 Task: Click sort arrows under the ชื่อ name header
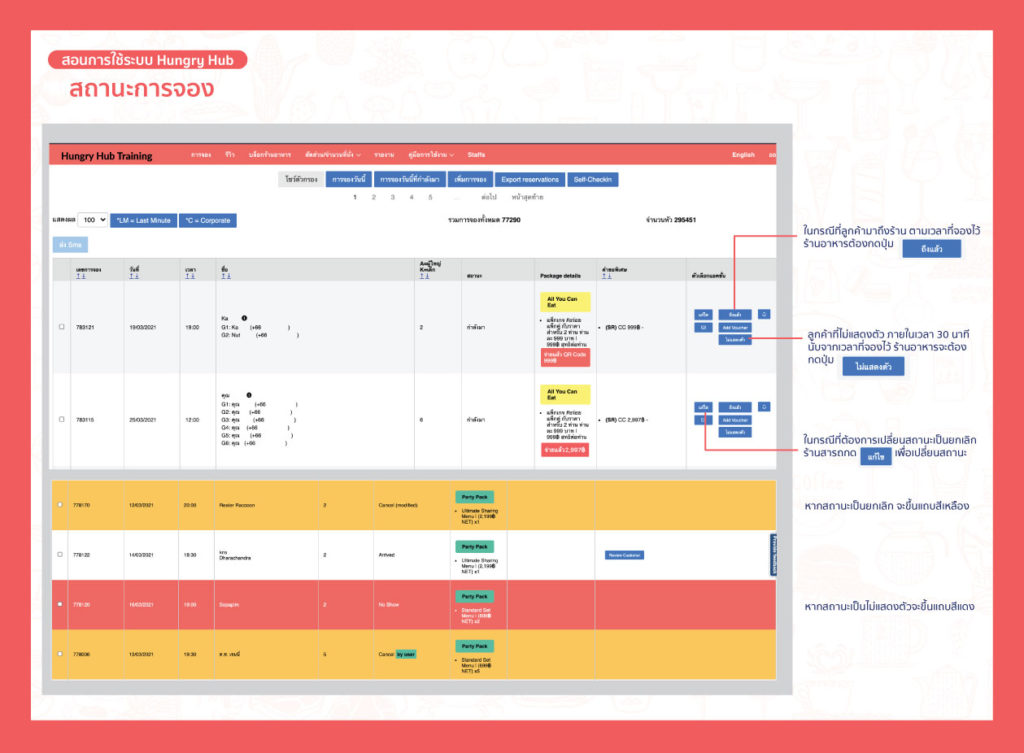[226, 276]
